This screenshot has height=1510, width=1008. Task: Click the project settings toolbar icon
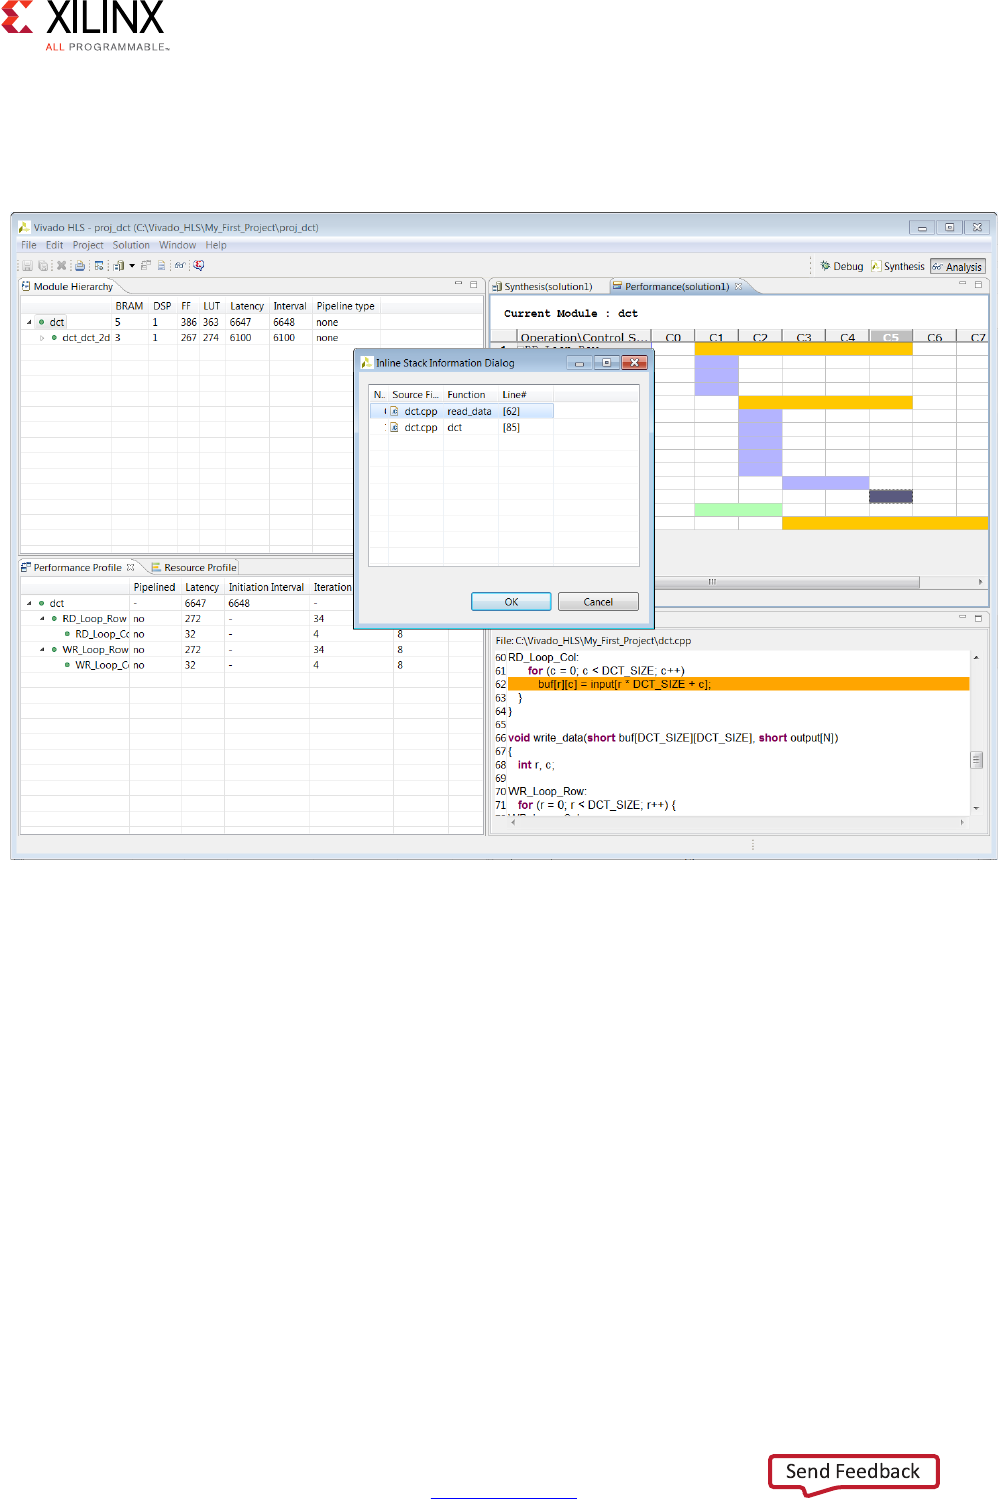click(x=99, y=266)
